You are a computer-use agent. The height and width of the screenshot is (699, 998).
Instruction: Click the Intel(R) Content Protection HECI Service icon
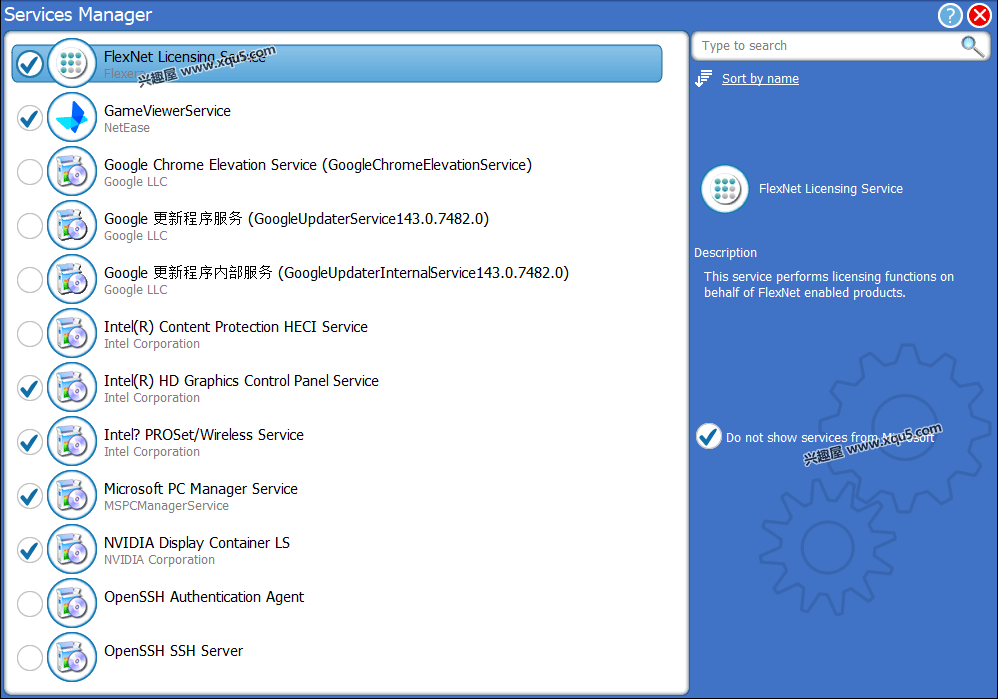71,333
